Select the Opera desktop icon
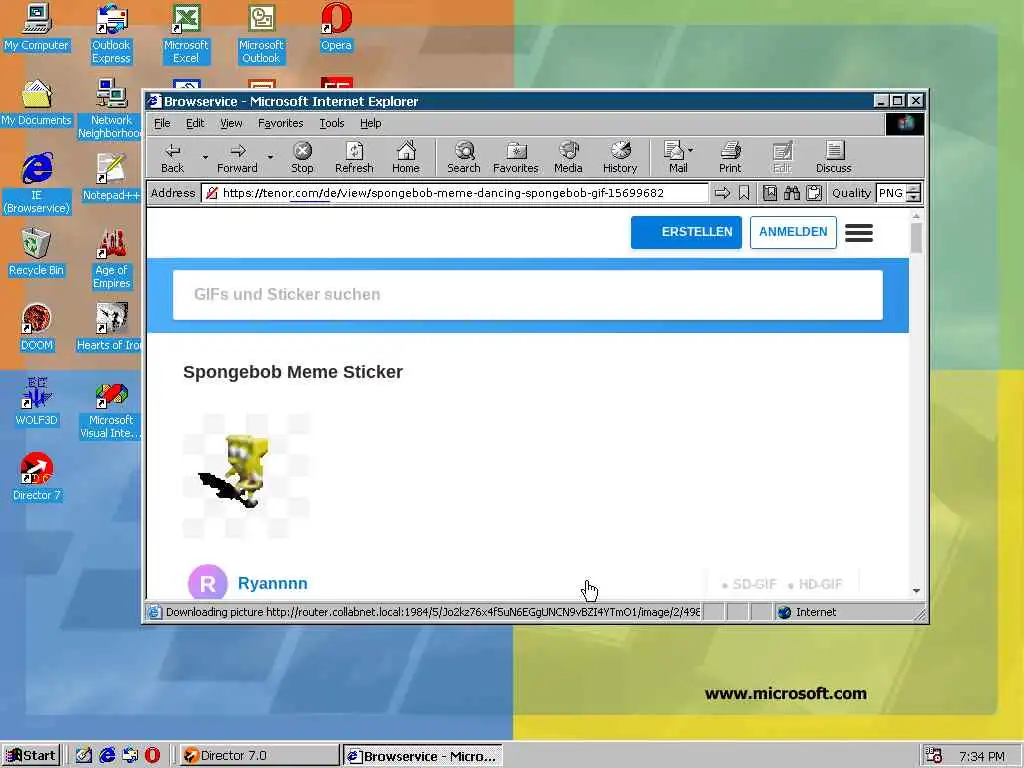 click(x=336, y=28)
